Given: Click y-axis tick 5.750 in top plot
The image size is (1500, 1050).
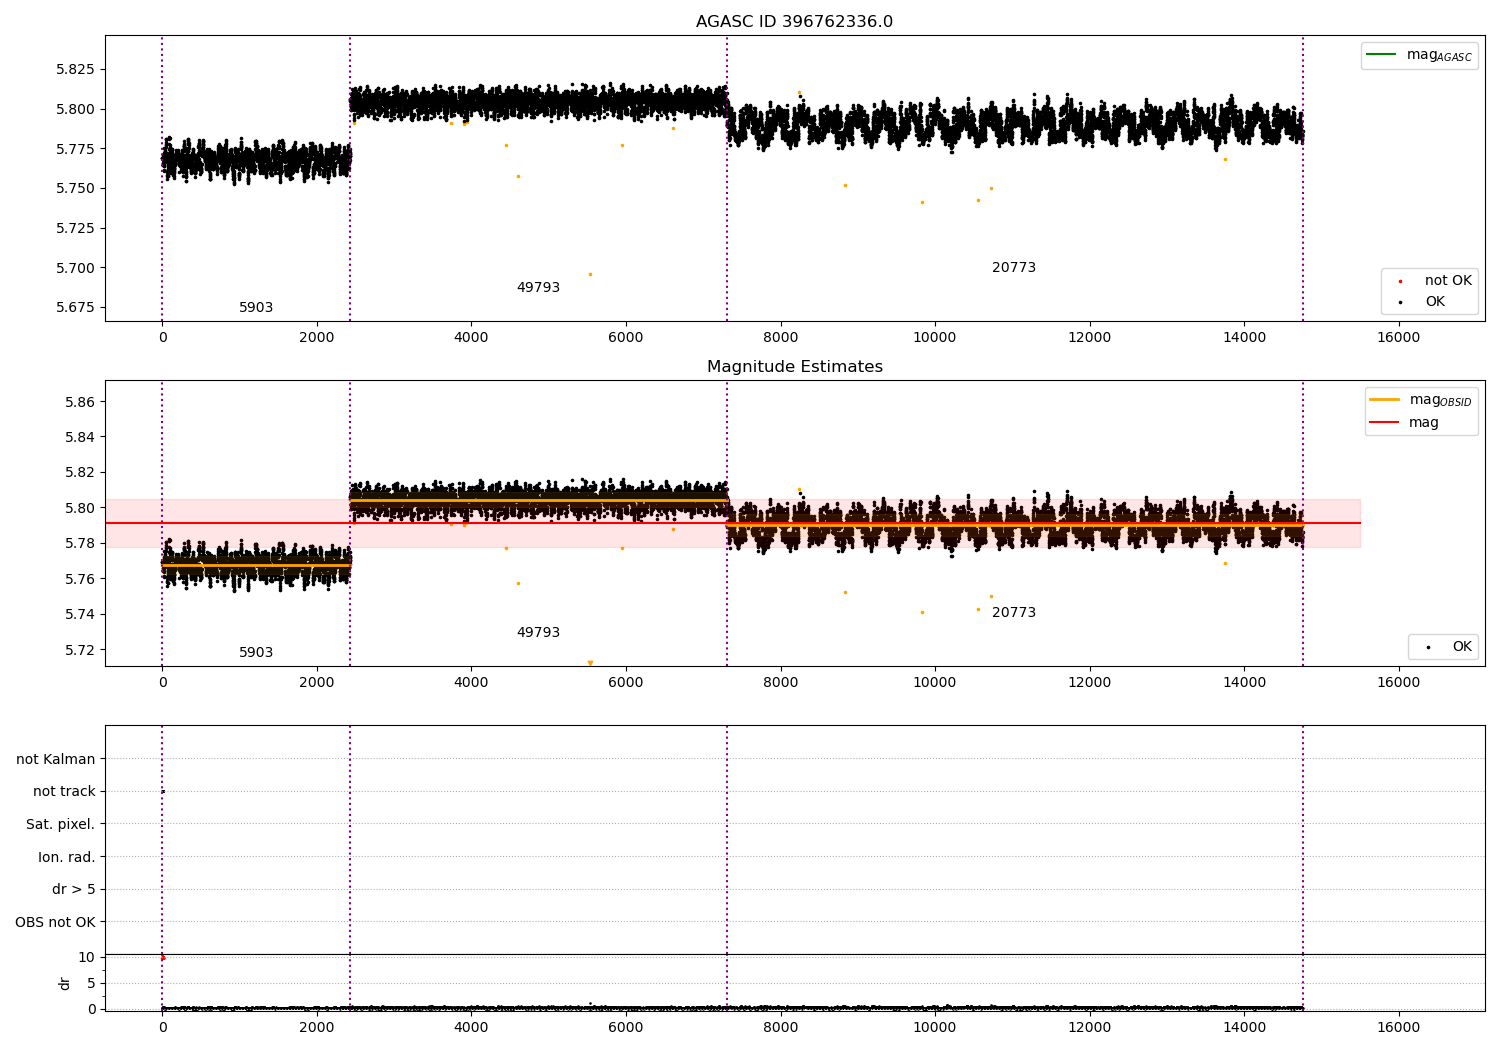Looking at the screenshot, I should click(76, 189).
